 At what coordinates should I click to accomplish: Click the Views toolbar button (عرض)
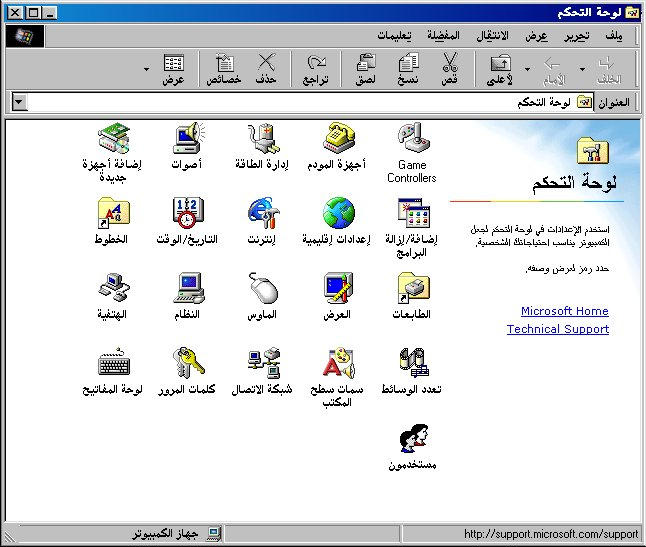[173, 69]
